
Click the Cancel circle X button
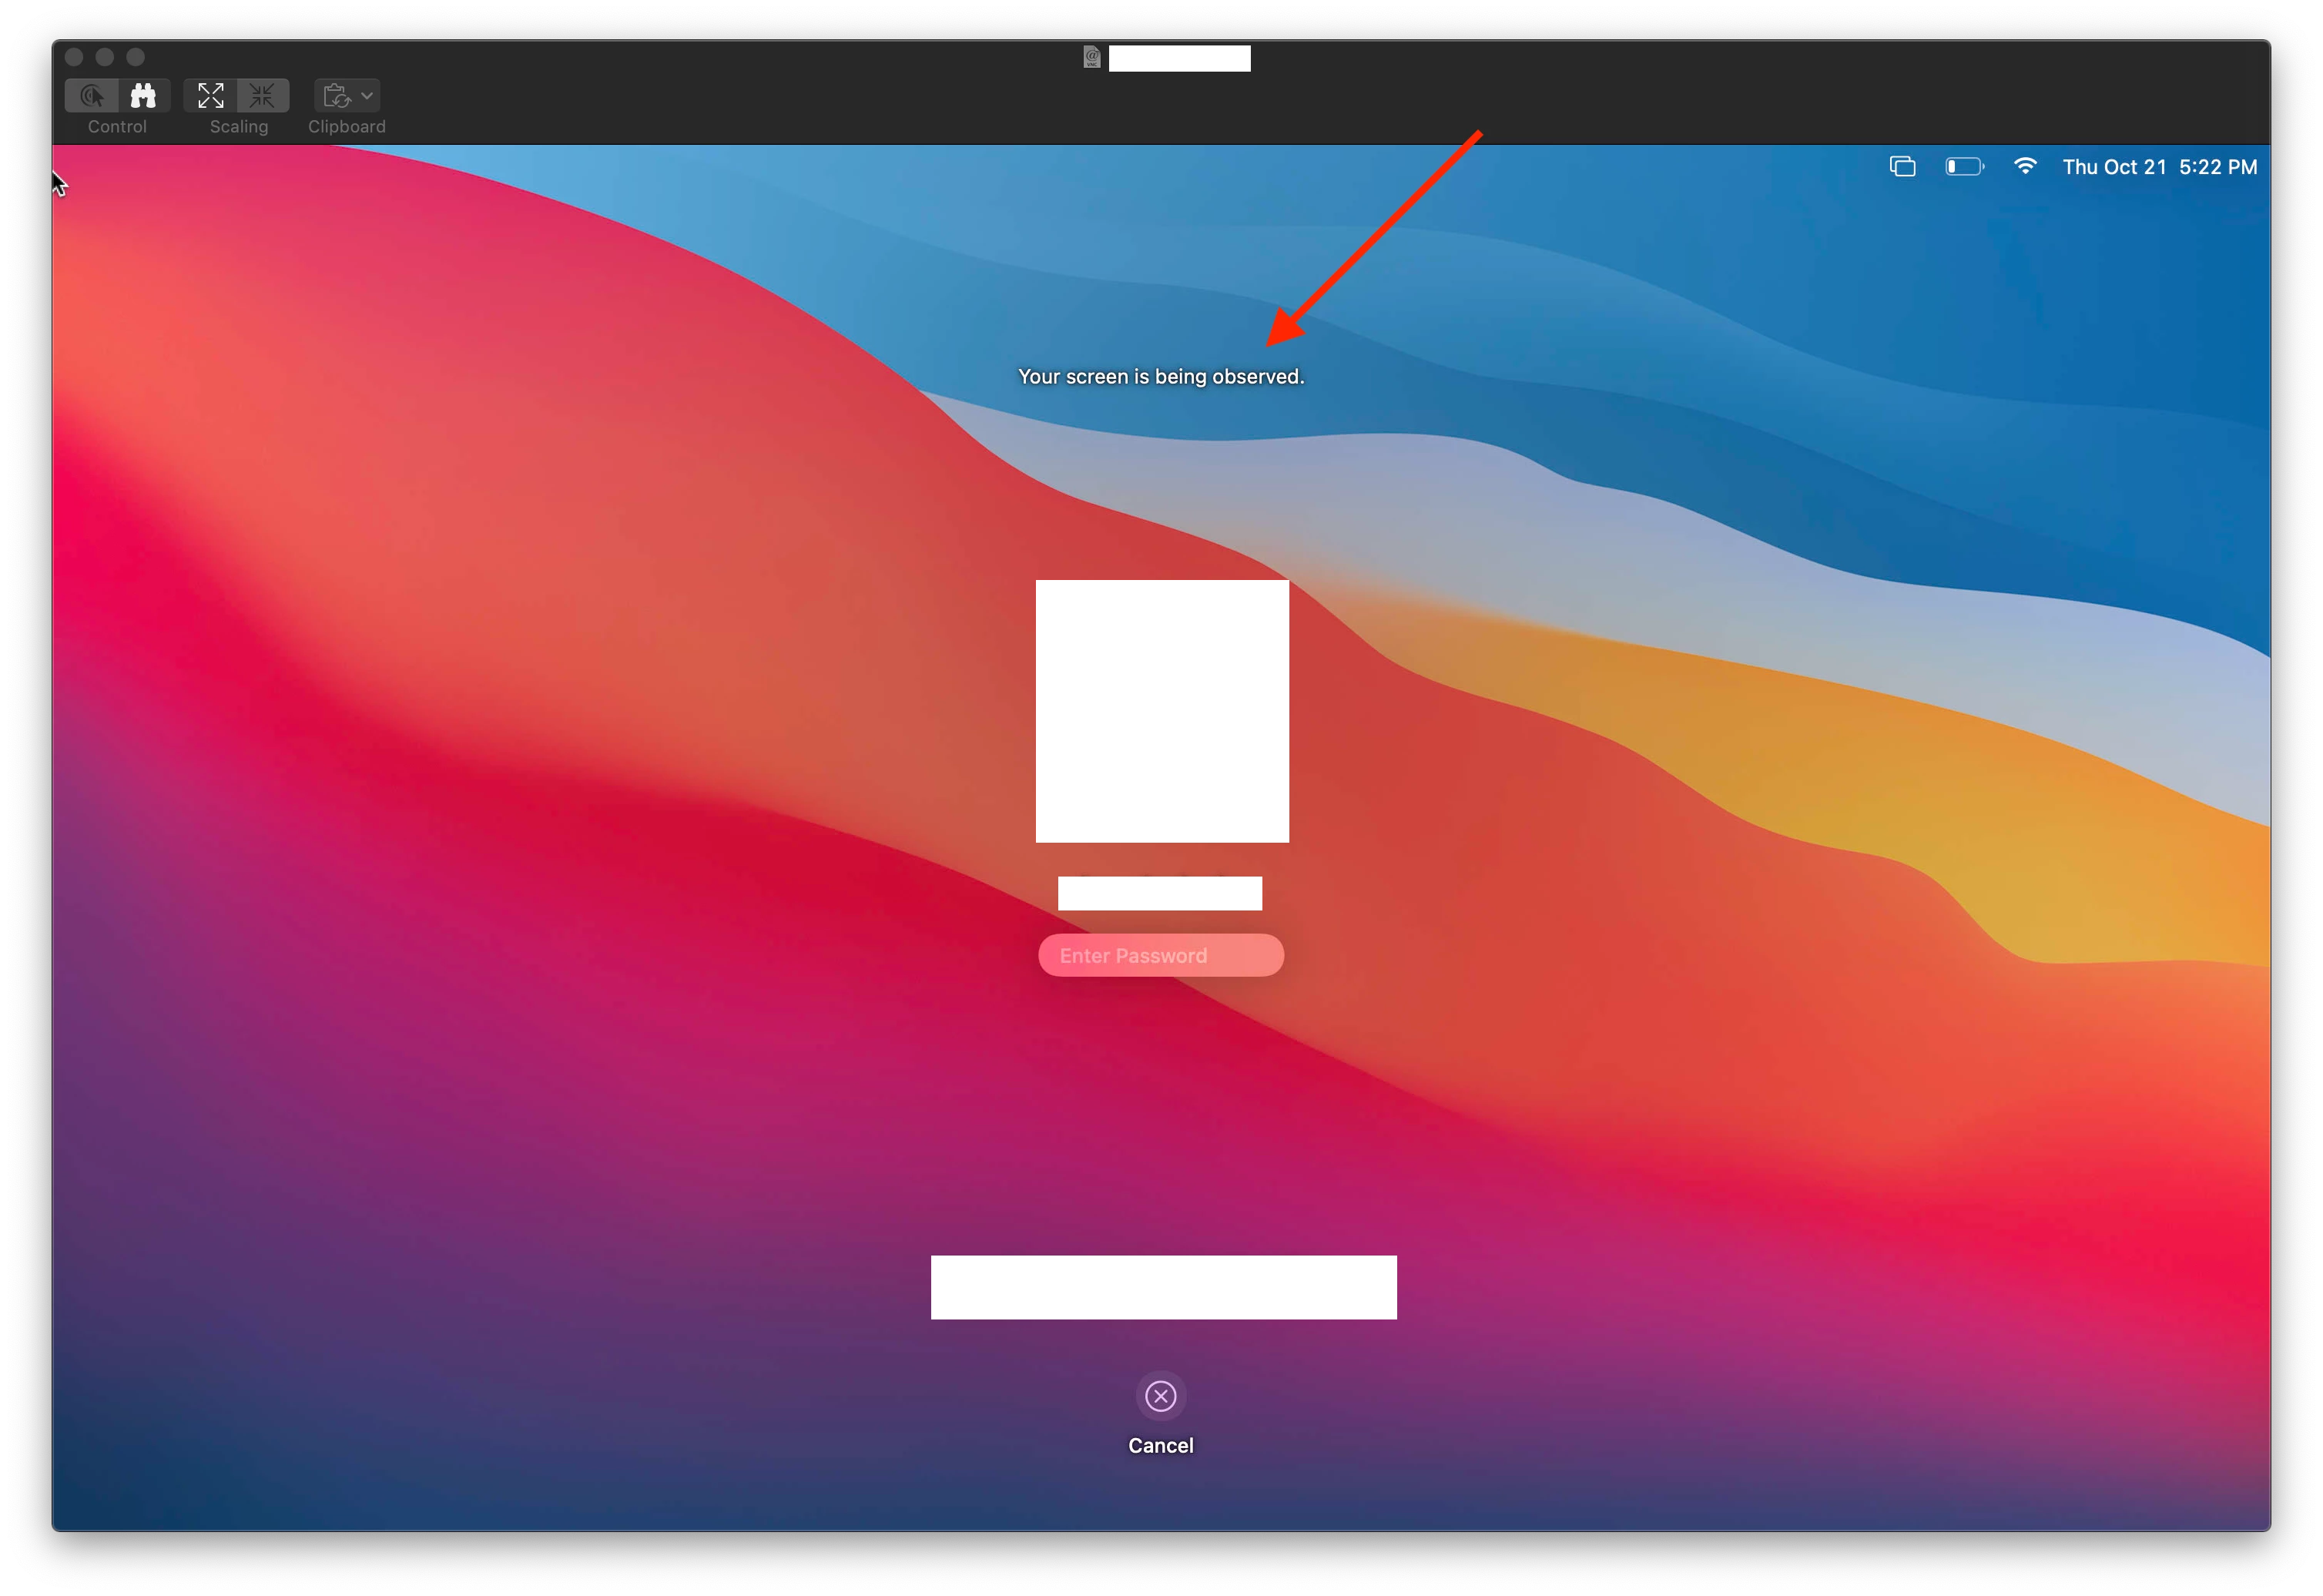pyautogui.click(x=1161, y=1396)
